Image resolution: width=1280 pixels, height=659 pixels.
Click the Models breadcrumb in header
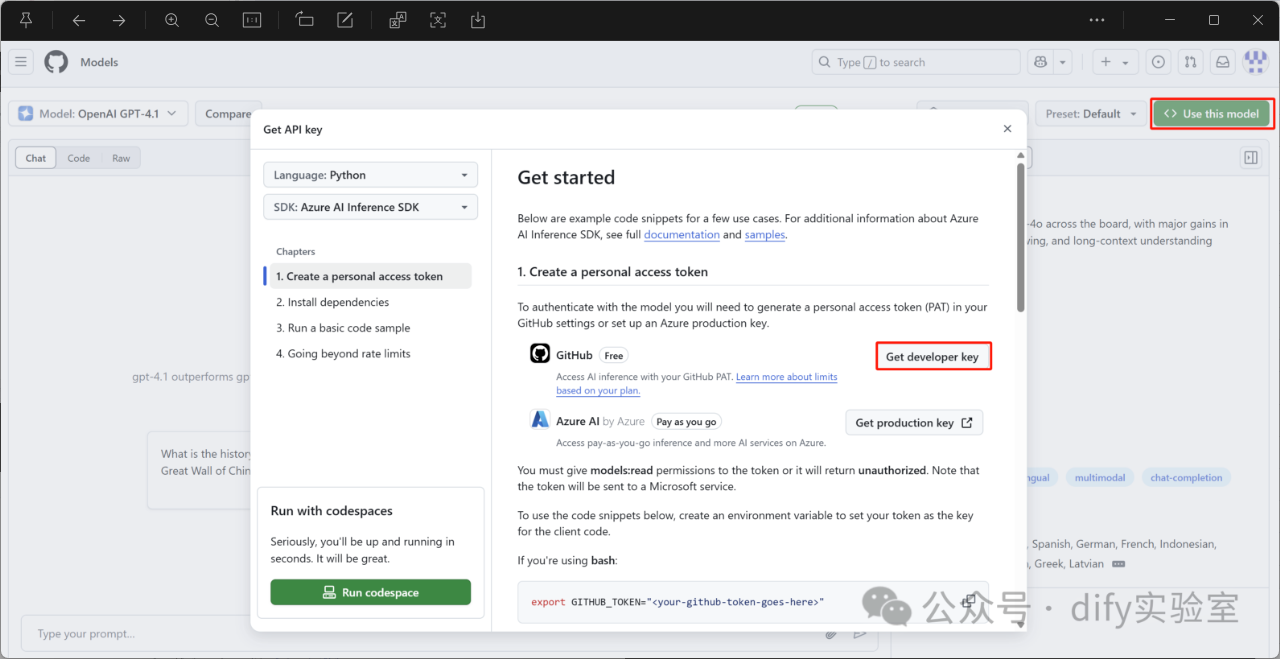click(x=99, y=62)
